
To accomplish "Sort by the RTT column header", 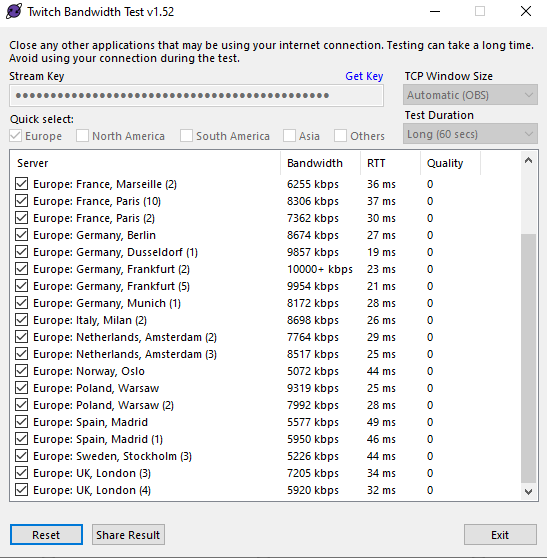I will [x=390, y=163].
